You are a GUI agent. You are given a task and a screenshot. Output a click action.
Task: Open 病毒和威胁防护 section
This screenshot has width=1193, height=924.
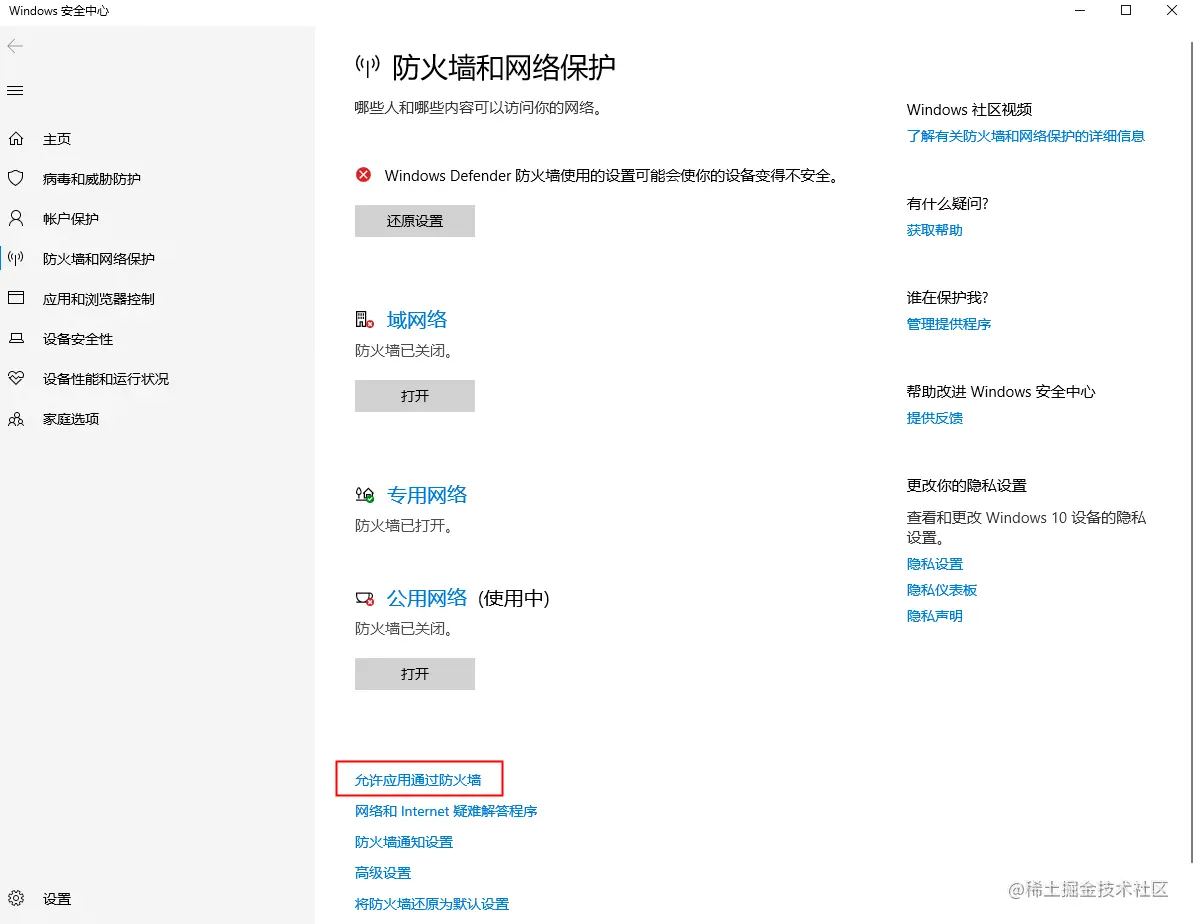pos(91,179)
